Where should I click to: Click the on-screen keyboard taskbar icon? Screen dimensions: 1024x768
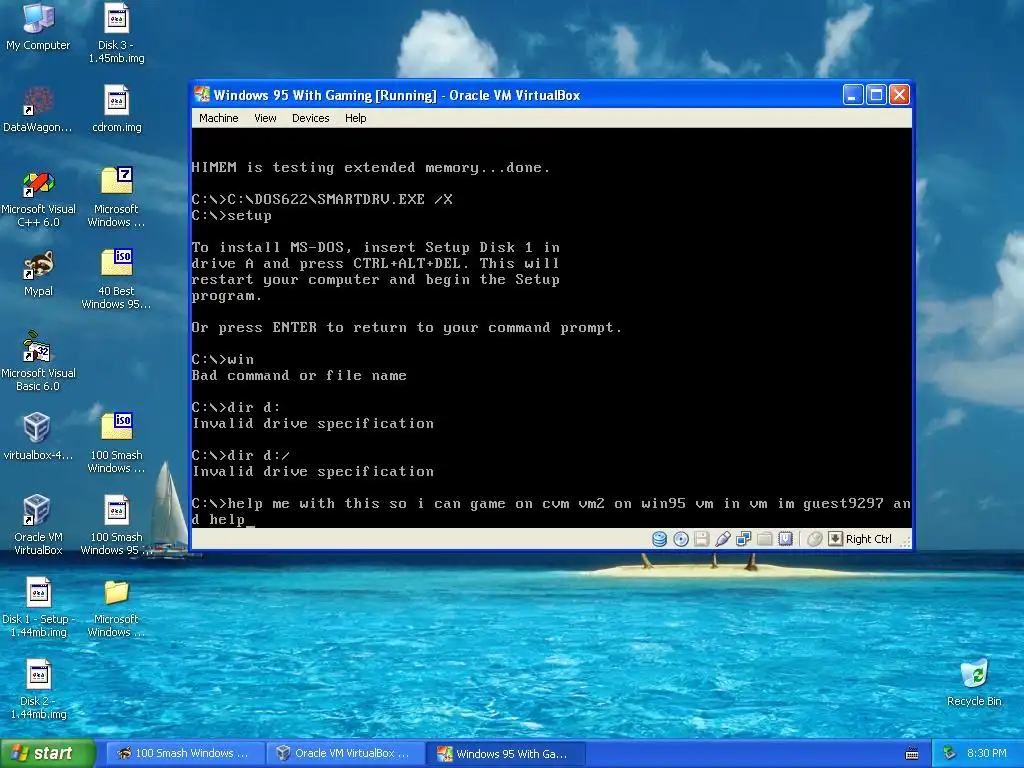[912, 754]
